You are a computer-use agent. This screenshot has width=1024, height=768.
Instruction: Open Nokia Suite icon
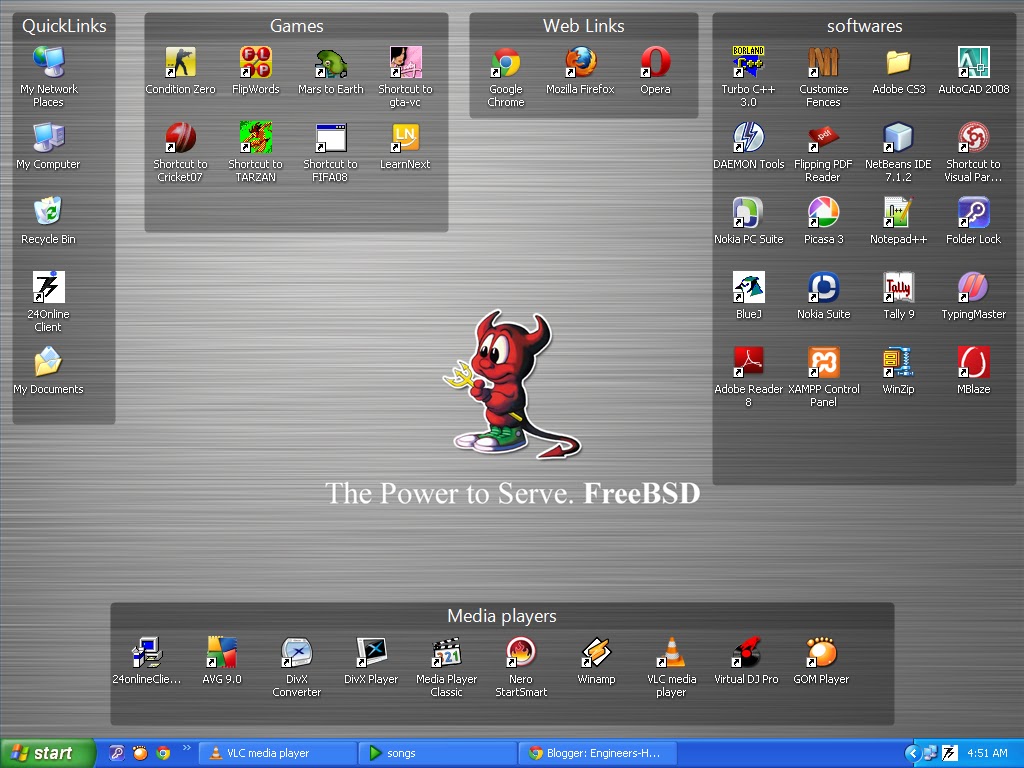click(x=824, y=296)
